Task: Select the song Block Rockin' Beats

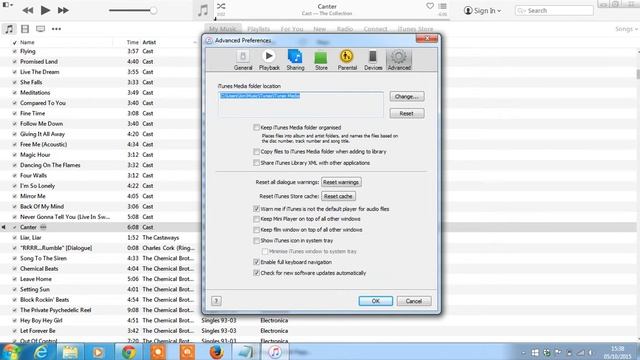Action: click(x=44, y=300)
